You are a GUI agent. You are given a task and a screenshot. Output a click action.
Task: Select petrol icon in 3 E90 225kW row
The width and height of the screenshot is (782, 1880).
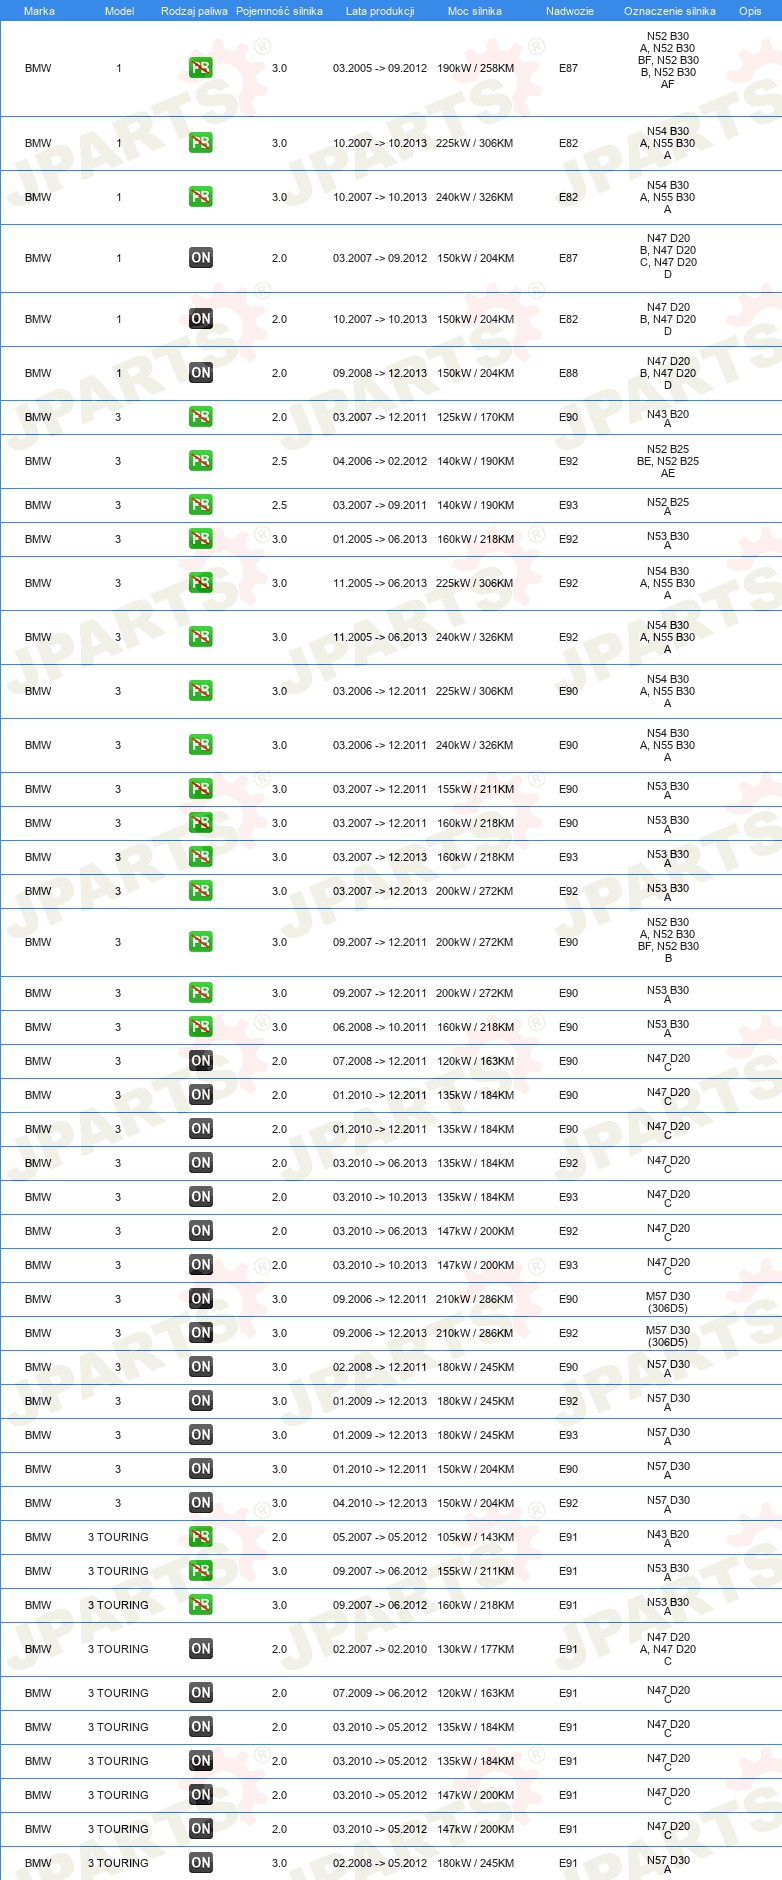pyautogui.click(x=201, y=691)
